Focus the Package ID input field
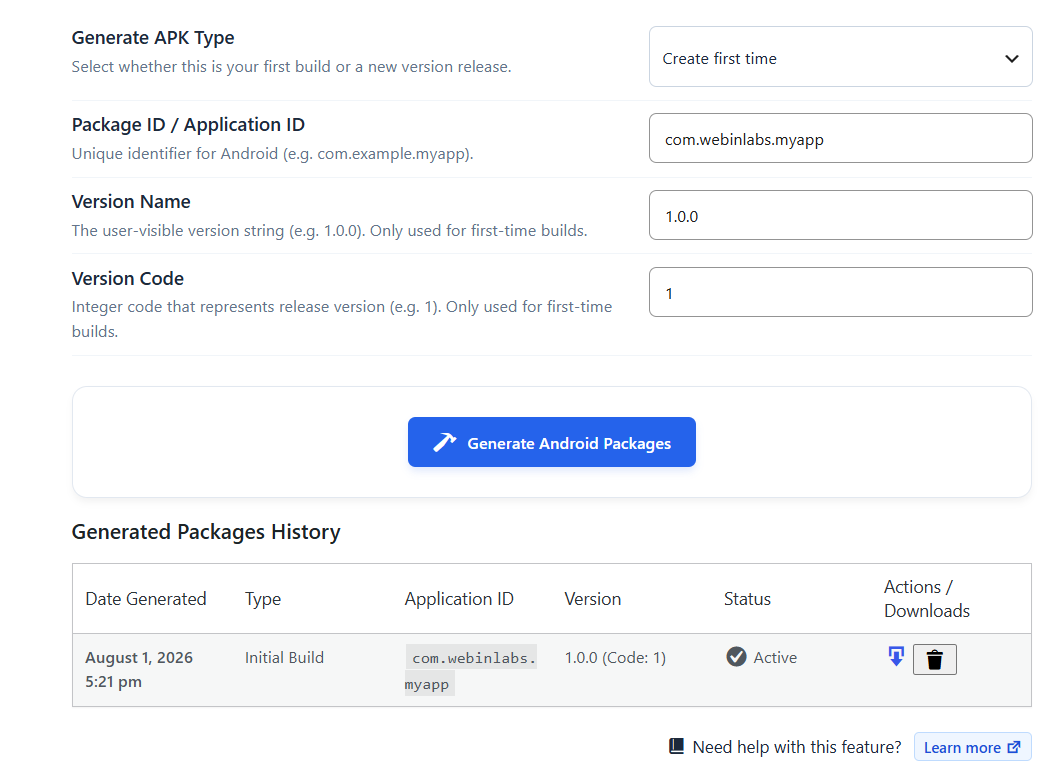Viewport: 1046px width, 771px height. [841, 138]
